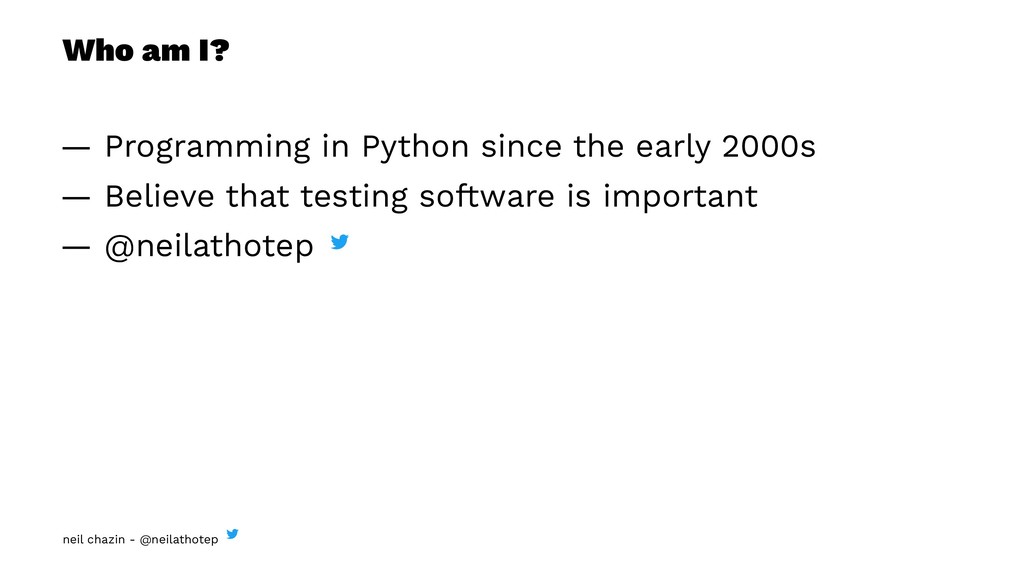Viewport: 1024px width, 576px height.
Task: Click the word "since" in the first bullet
Action: click(x=522, y=147)
